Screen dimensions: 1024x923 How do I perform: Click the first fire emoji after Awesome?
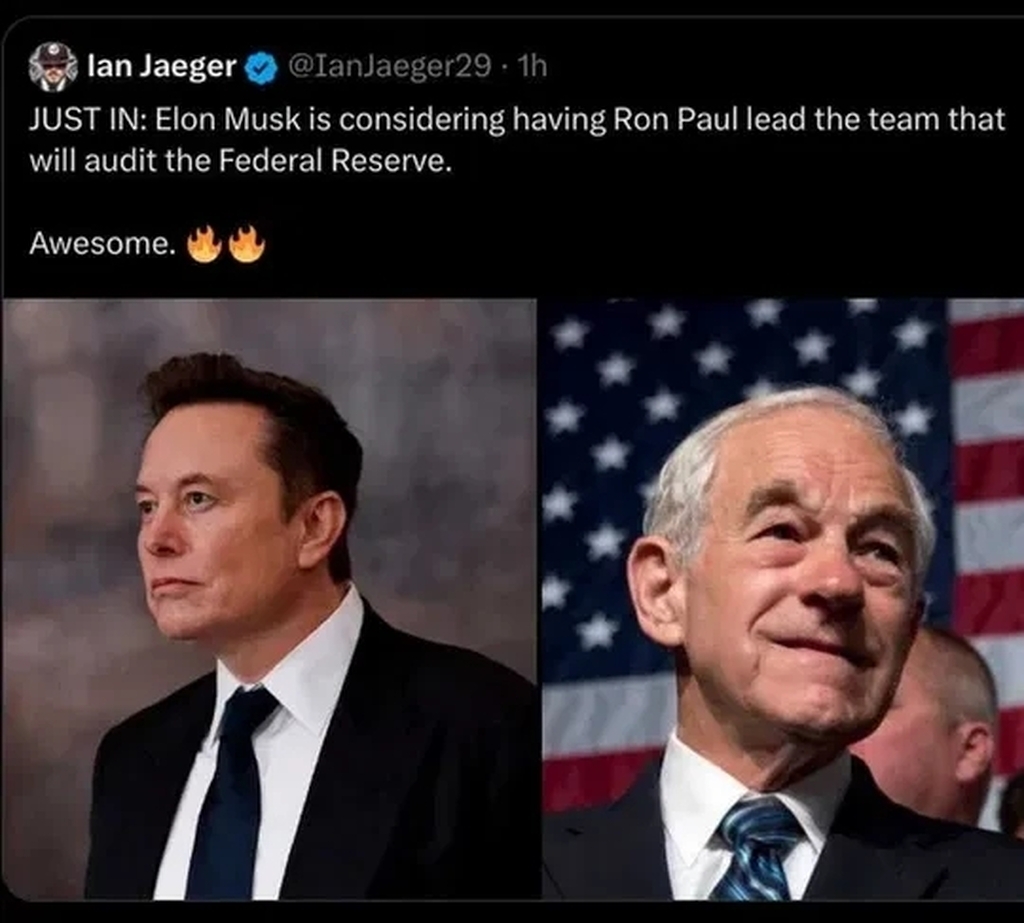click(x=204, y=243)
